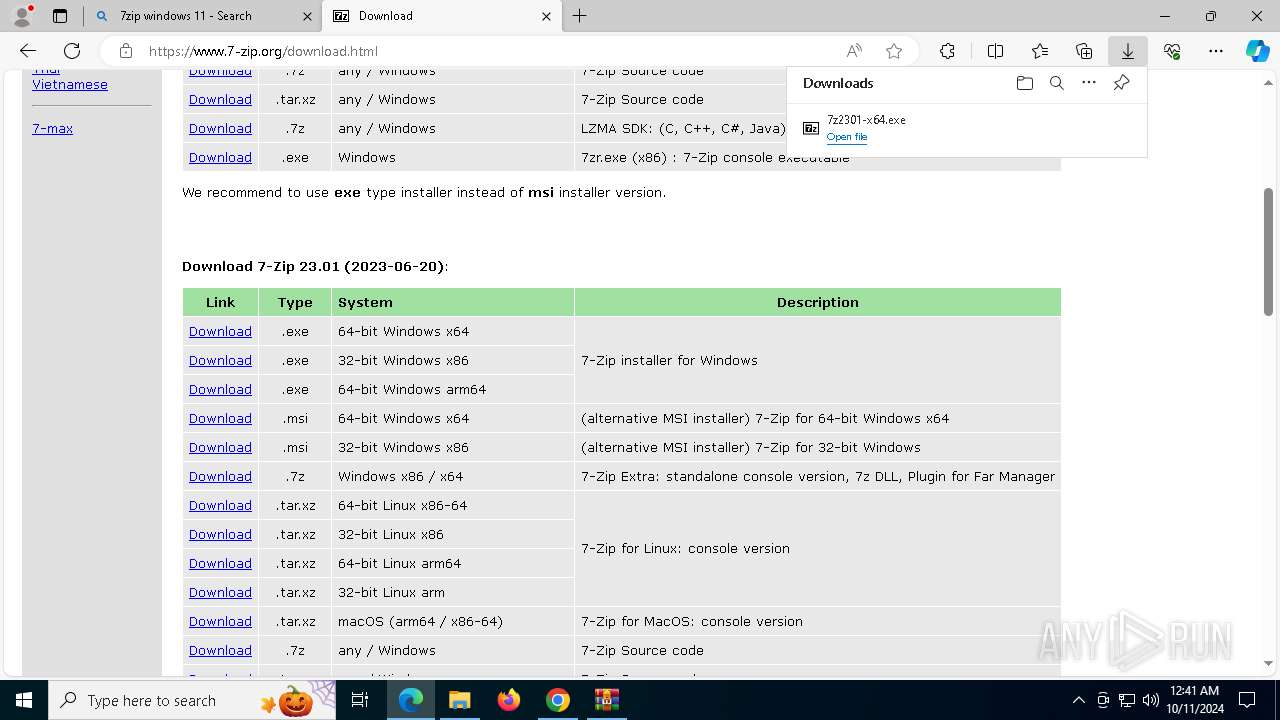Show hidden tray icons chevron
The width and height of the screenshot is (1280, 720).
pyautogui.click(x=1078, y=700)
